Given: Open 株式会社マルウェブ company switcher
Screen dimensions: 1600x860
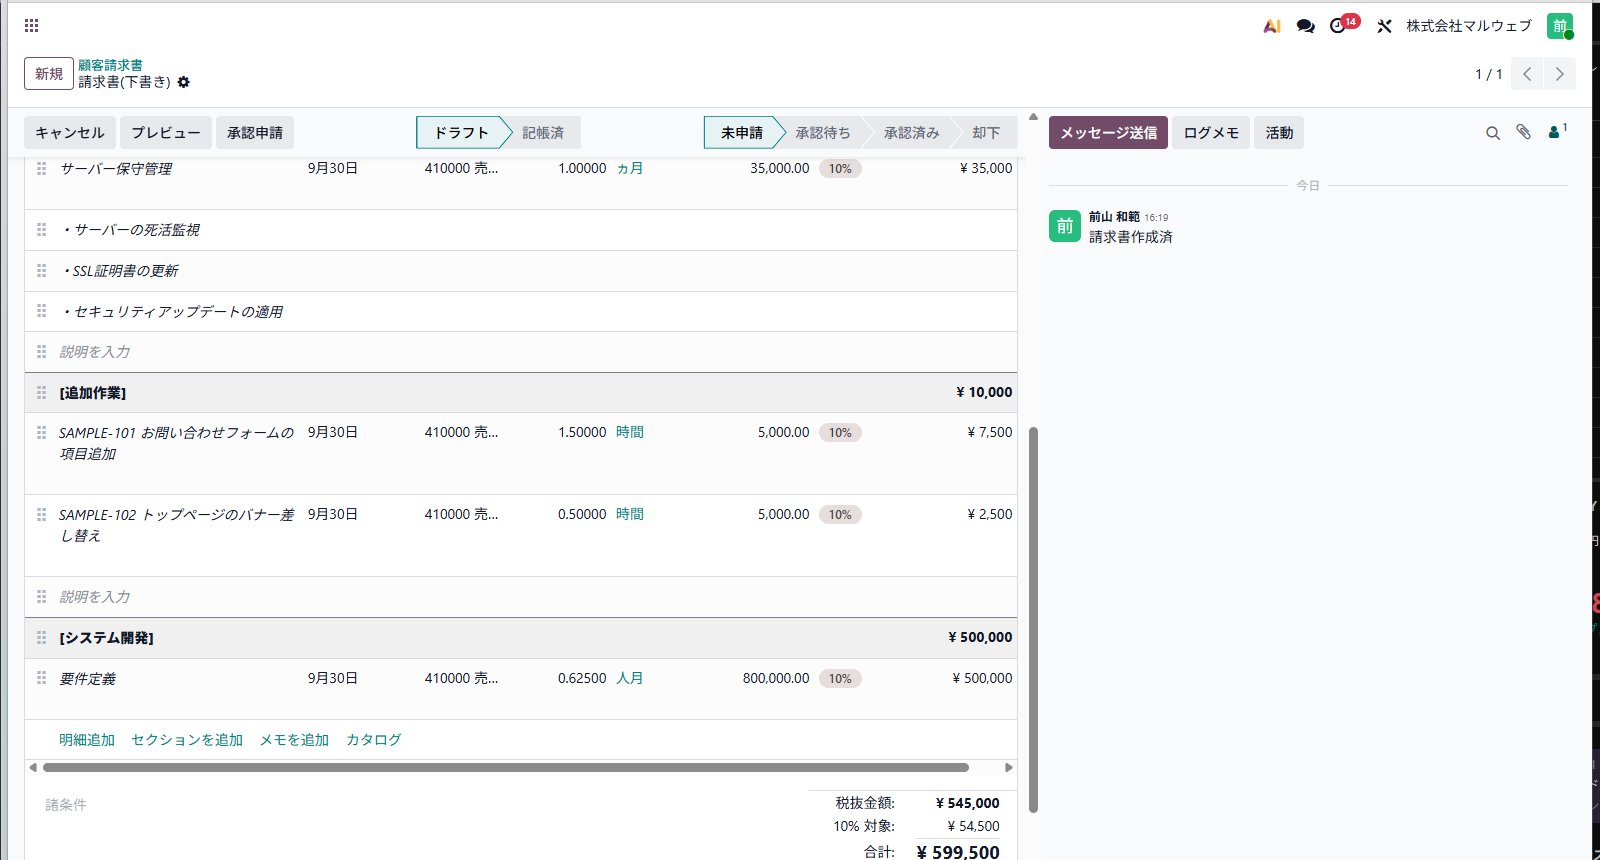Looking at the screenshot, I should (x=1469, y=26).
